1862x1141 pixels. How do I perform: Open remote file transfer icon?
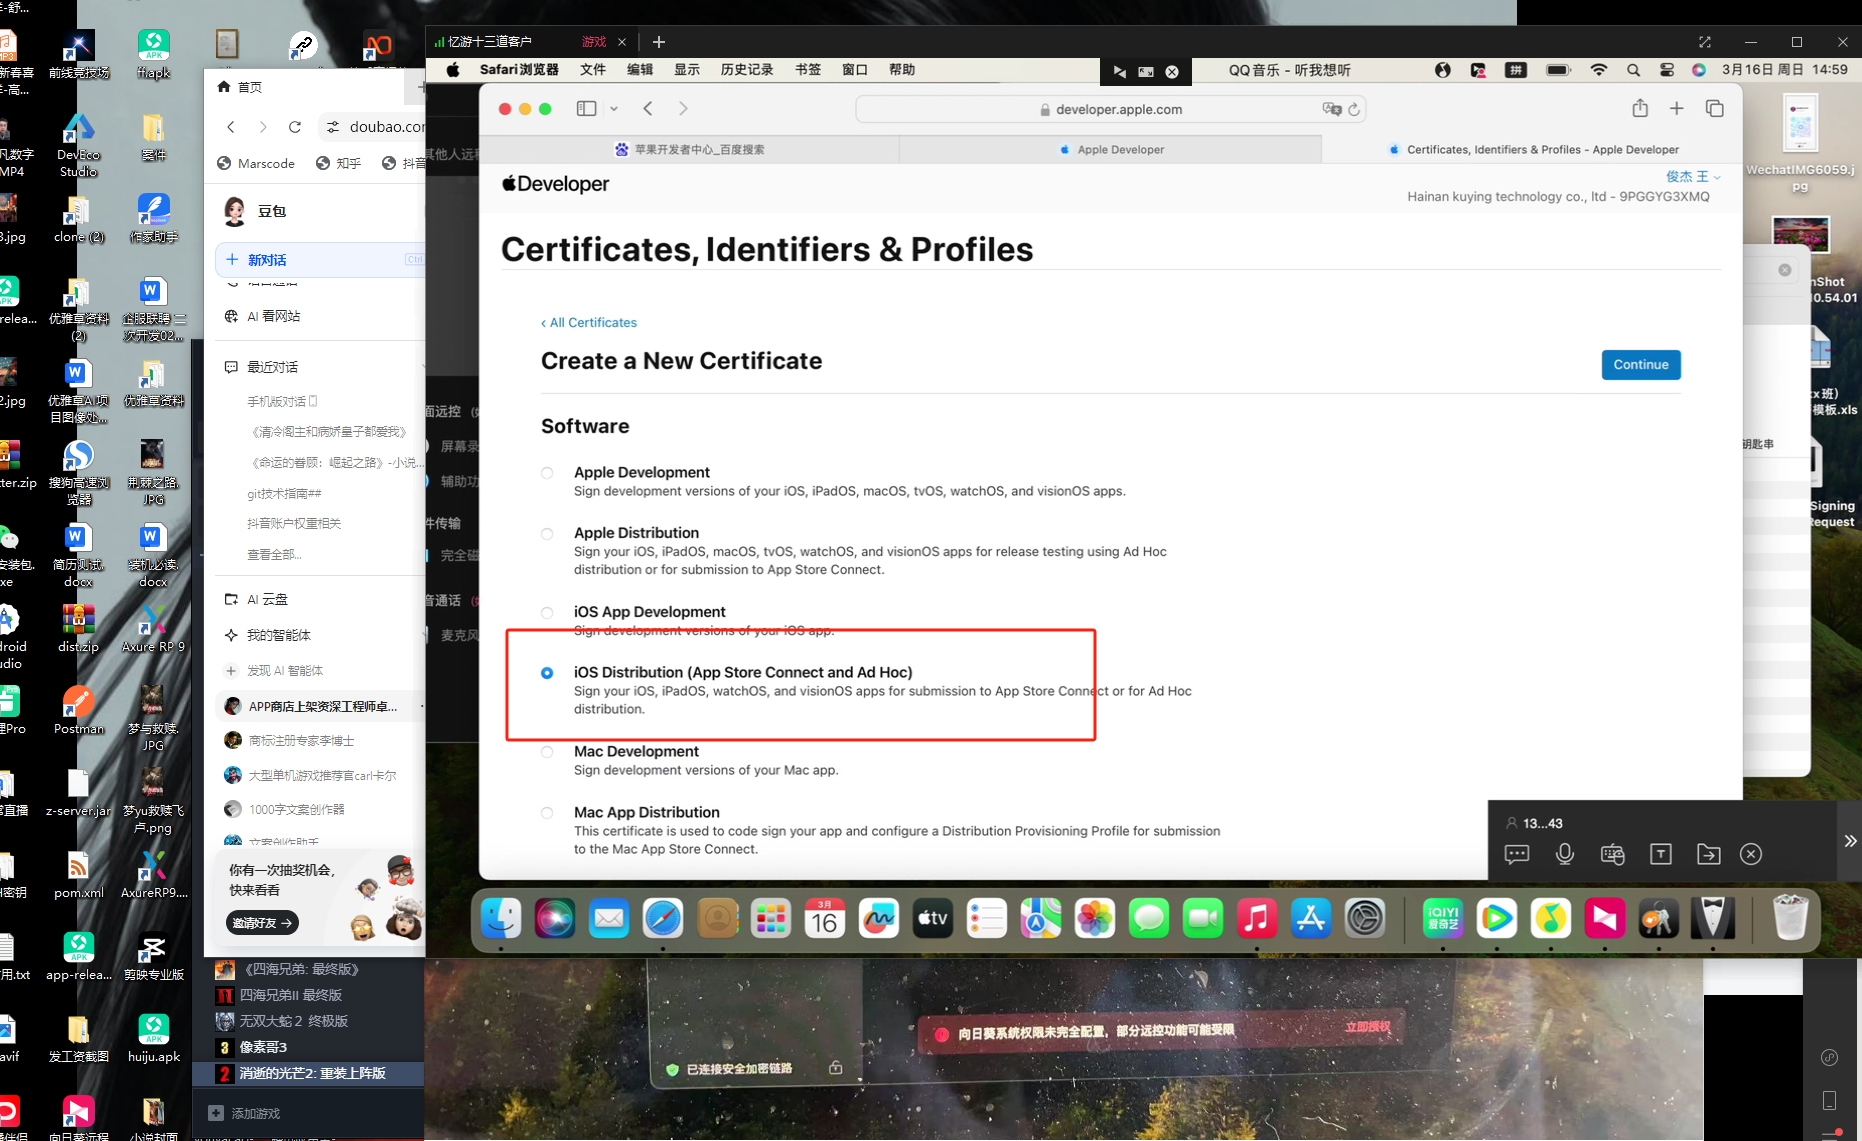[x=1709, y=854]
